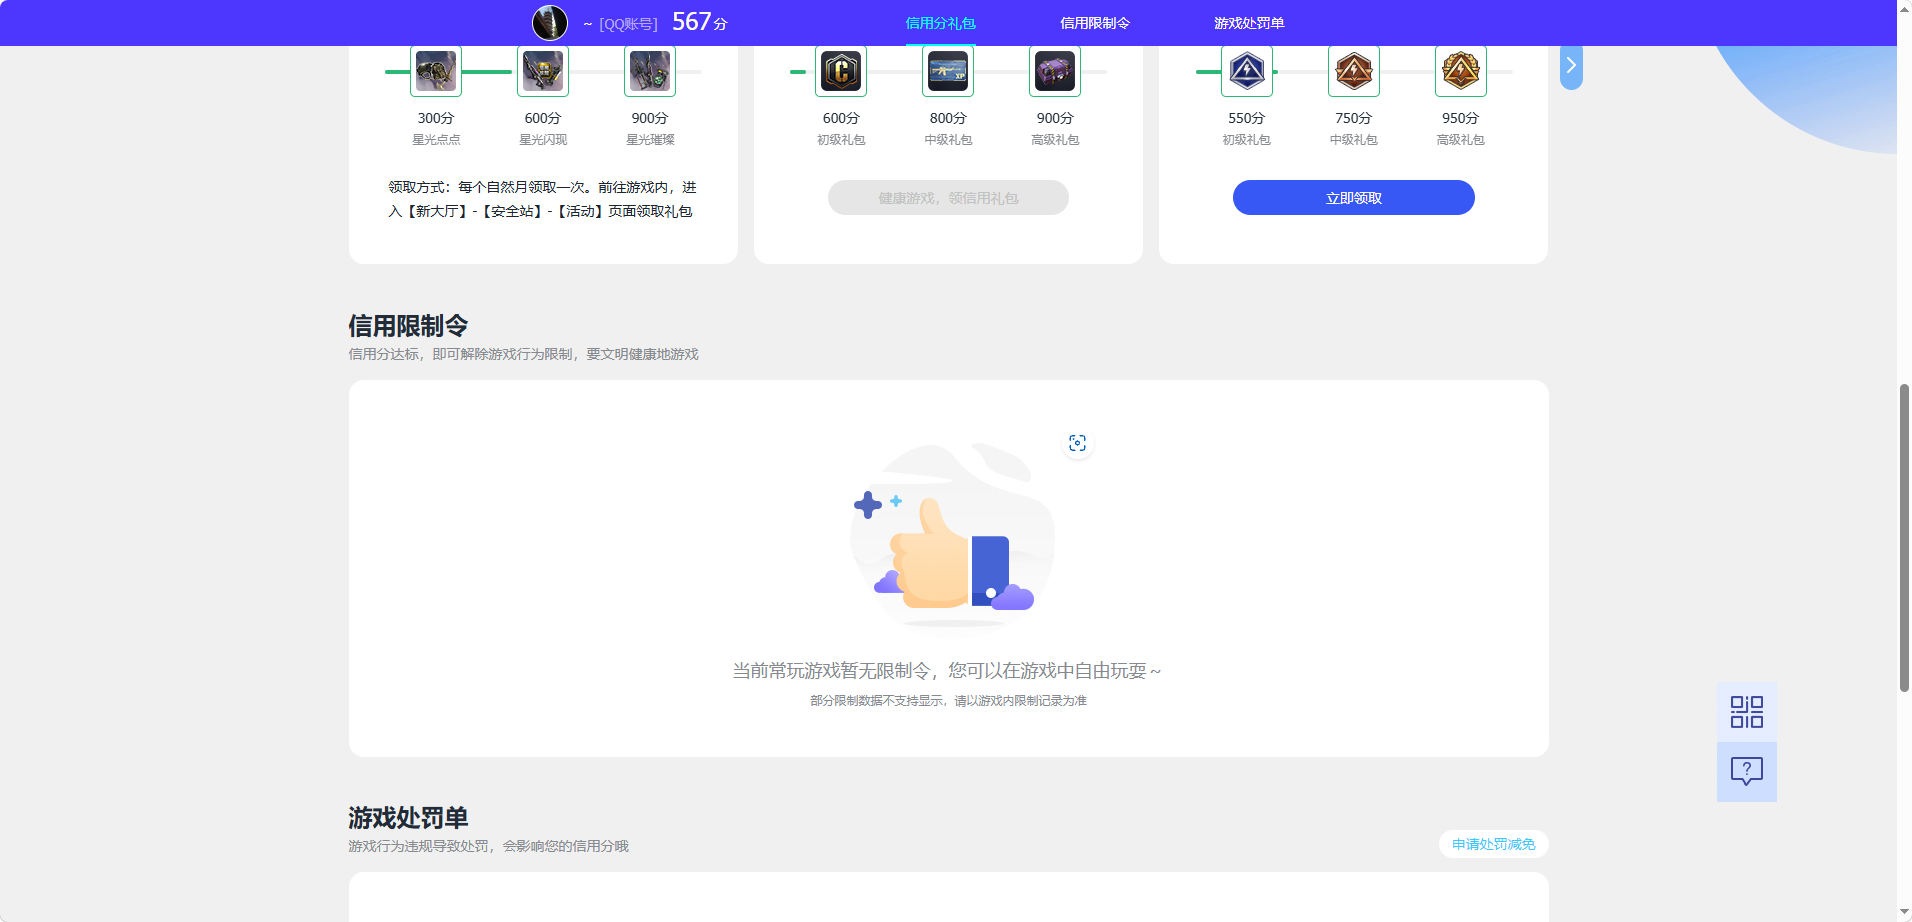The width and height of the screenshot is (1912, 922).
Task: Click the user avatar in header
Action: (550, 22)
